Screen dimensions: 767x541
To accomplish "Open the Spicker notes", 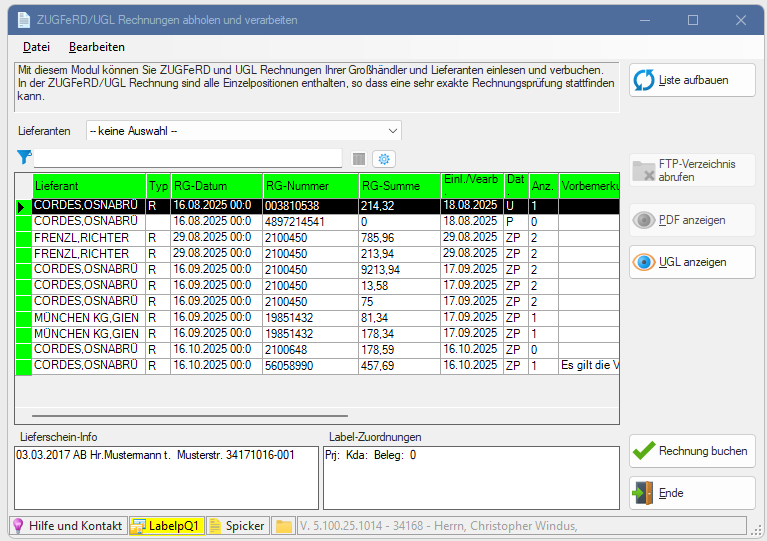I will pos(237,526).
